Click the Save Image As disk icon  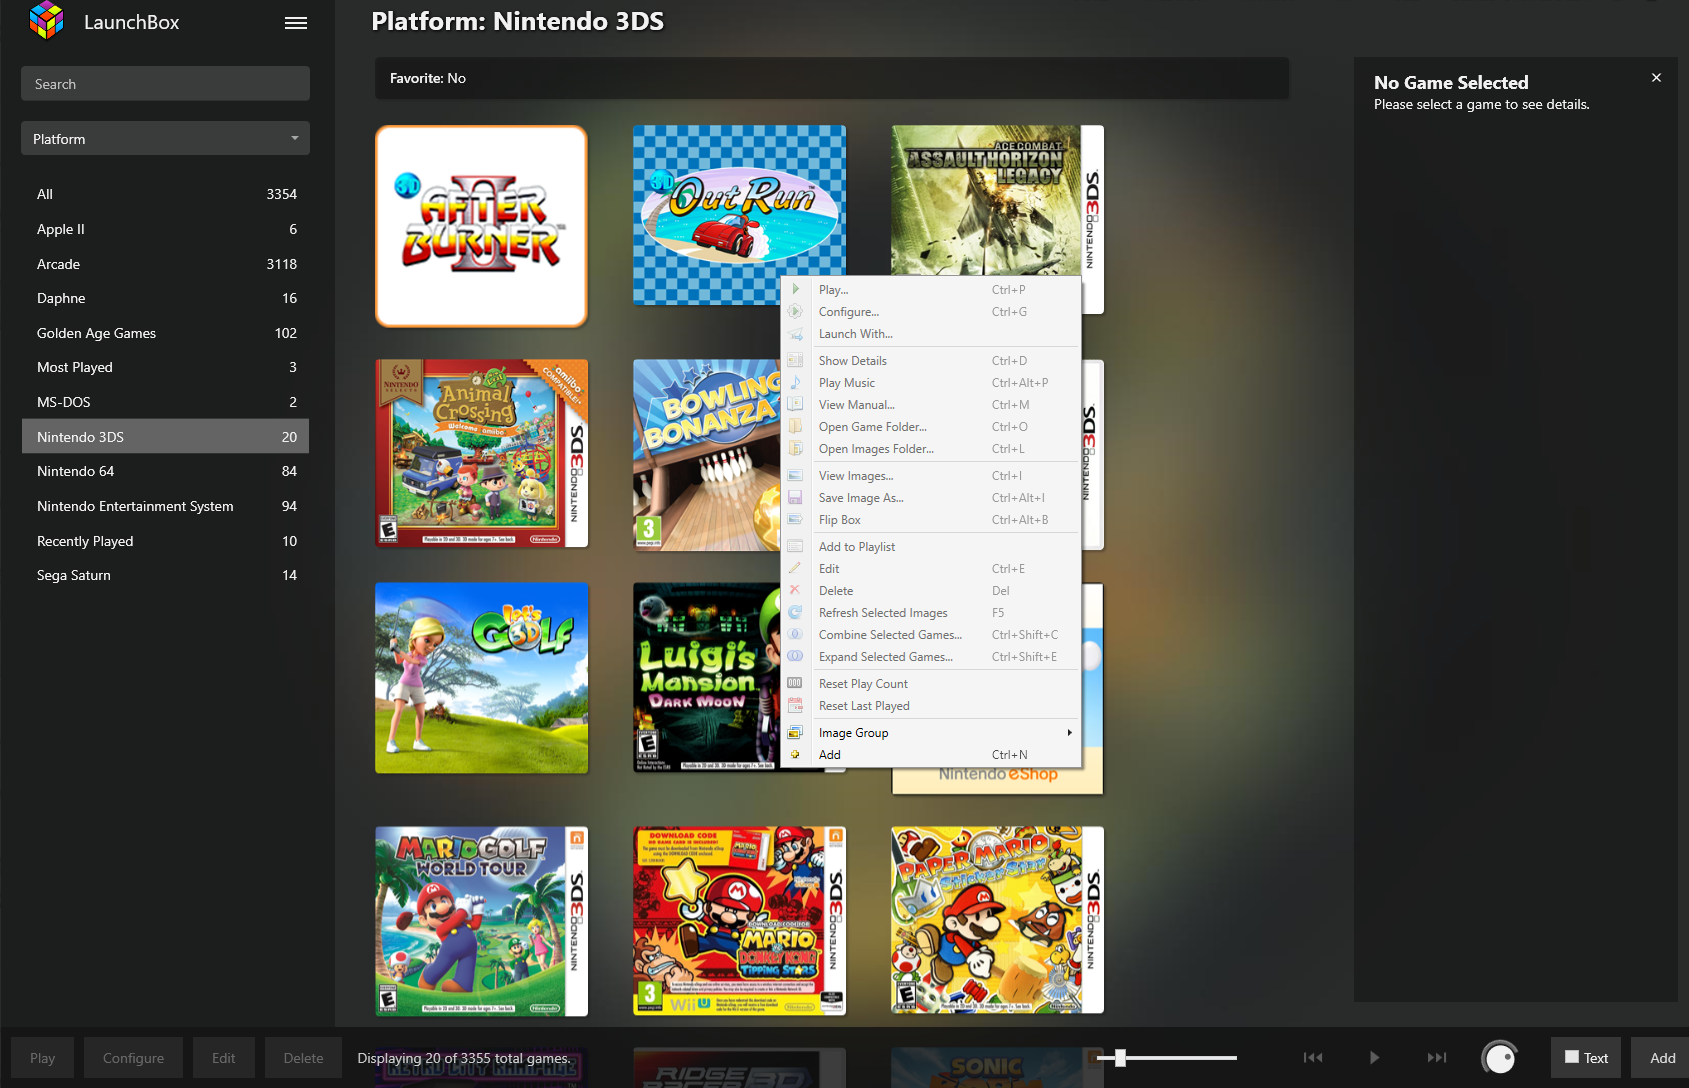click(796, 497)
